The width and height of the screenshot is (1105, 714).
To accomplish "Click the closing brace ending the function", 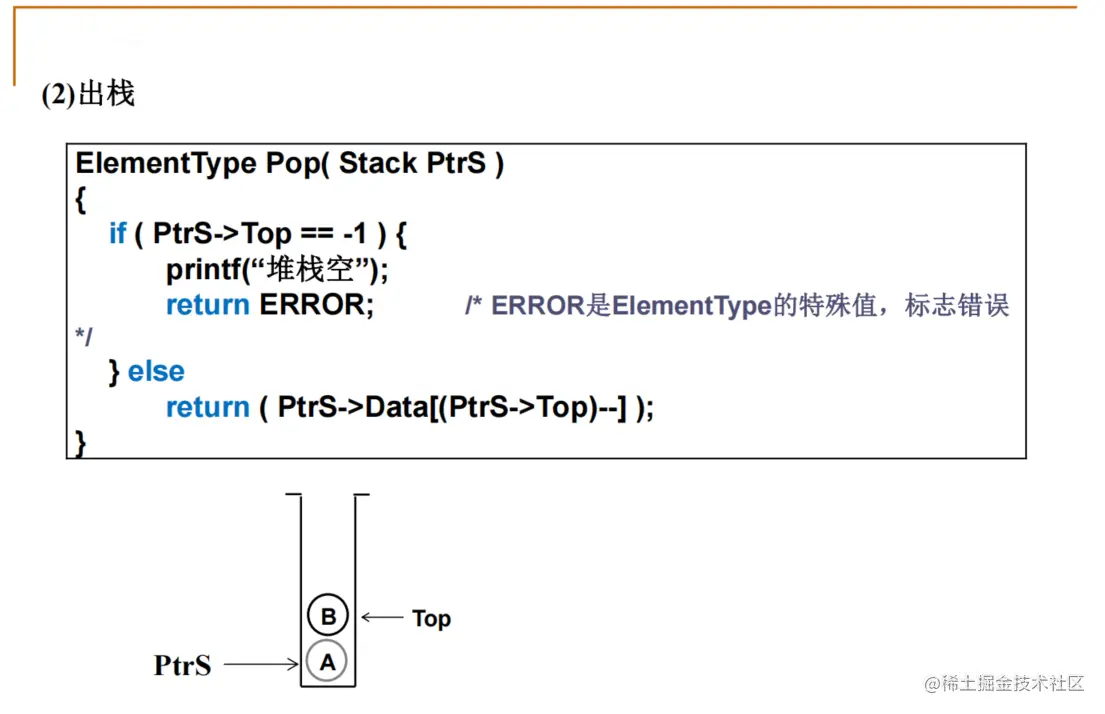I will pyautogui.click(x=81, y=441).
